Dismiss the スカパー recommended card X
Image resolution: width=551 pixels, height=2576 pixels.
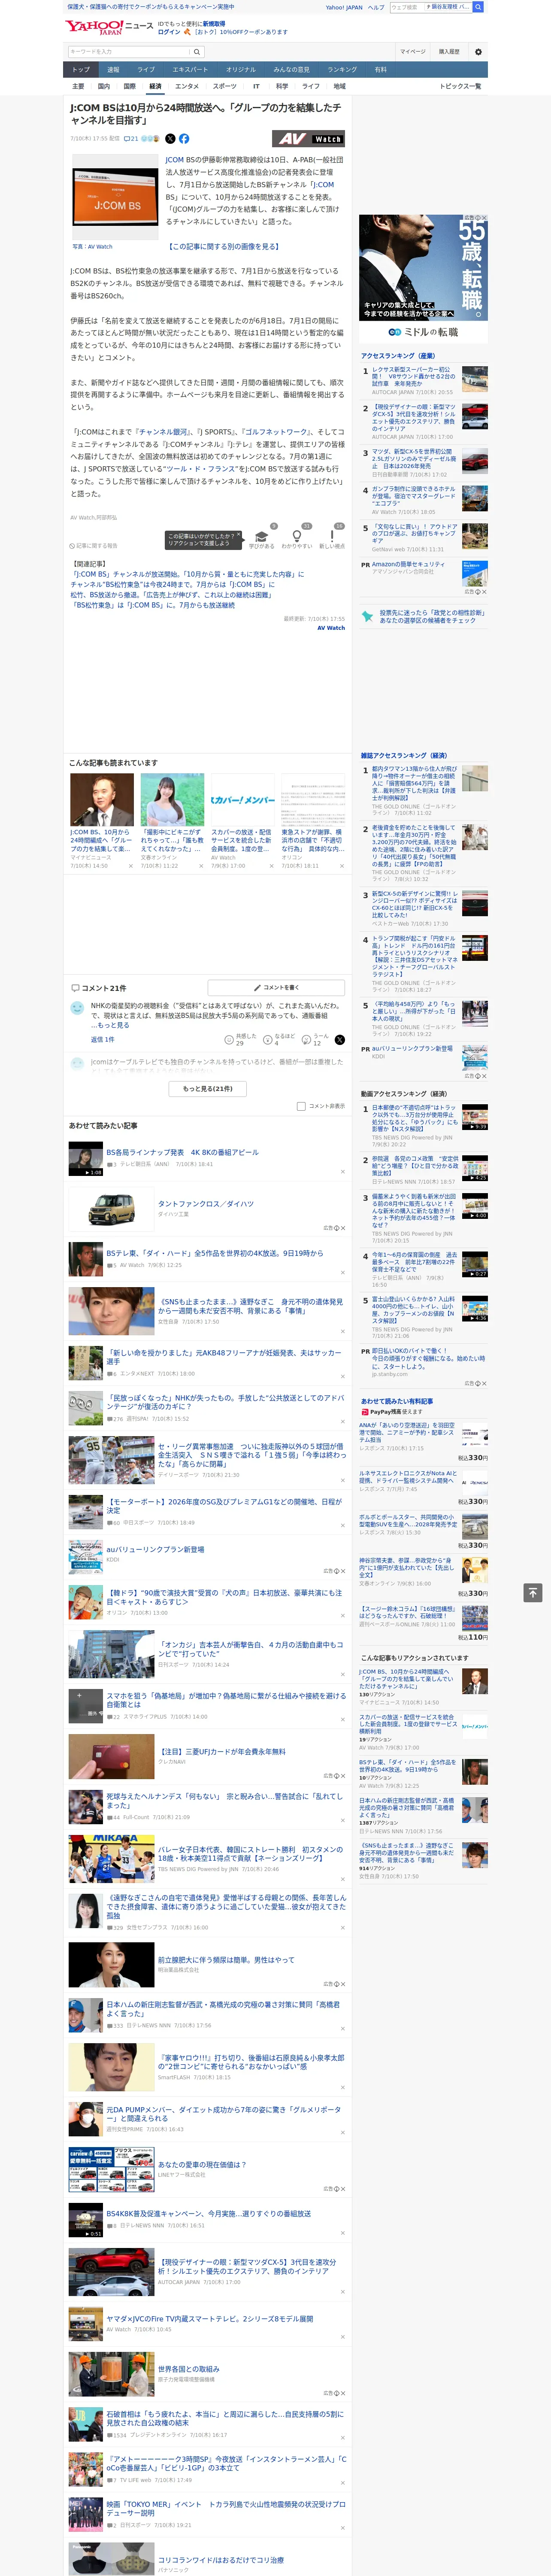pyautogui.click(x=271, y=866)
